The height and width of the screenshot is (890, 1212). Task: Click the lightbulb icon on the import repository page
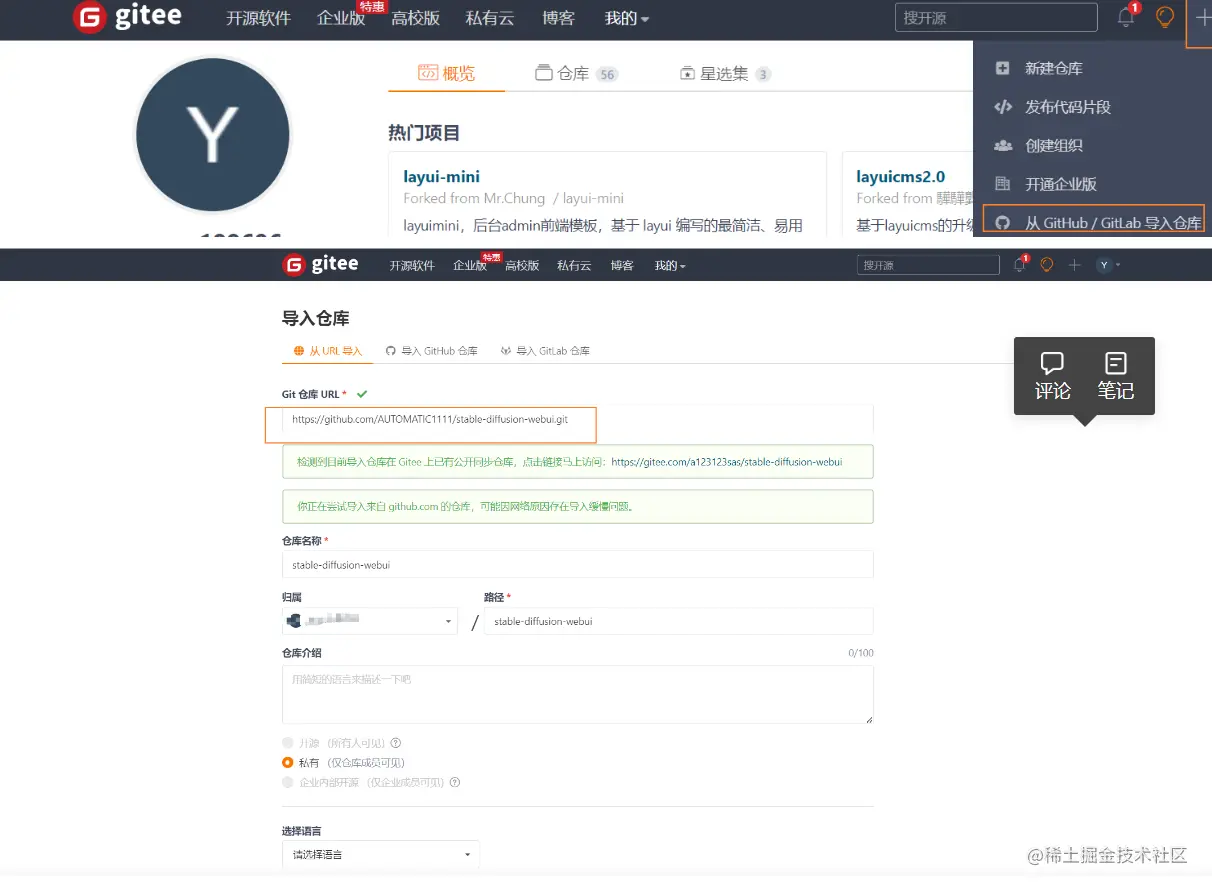pyautogui.click(x=1047, y=264)
